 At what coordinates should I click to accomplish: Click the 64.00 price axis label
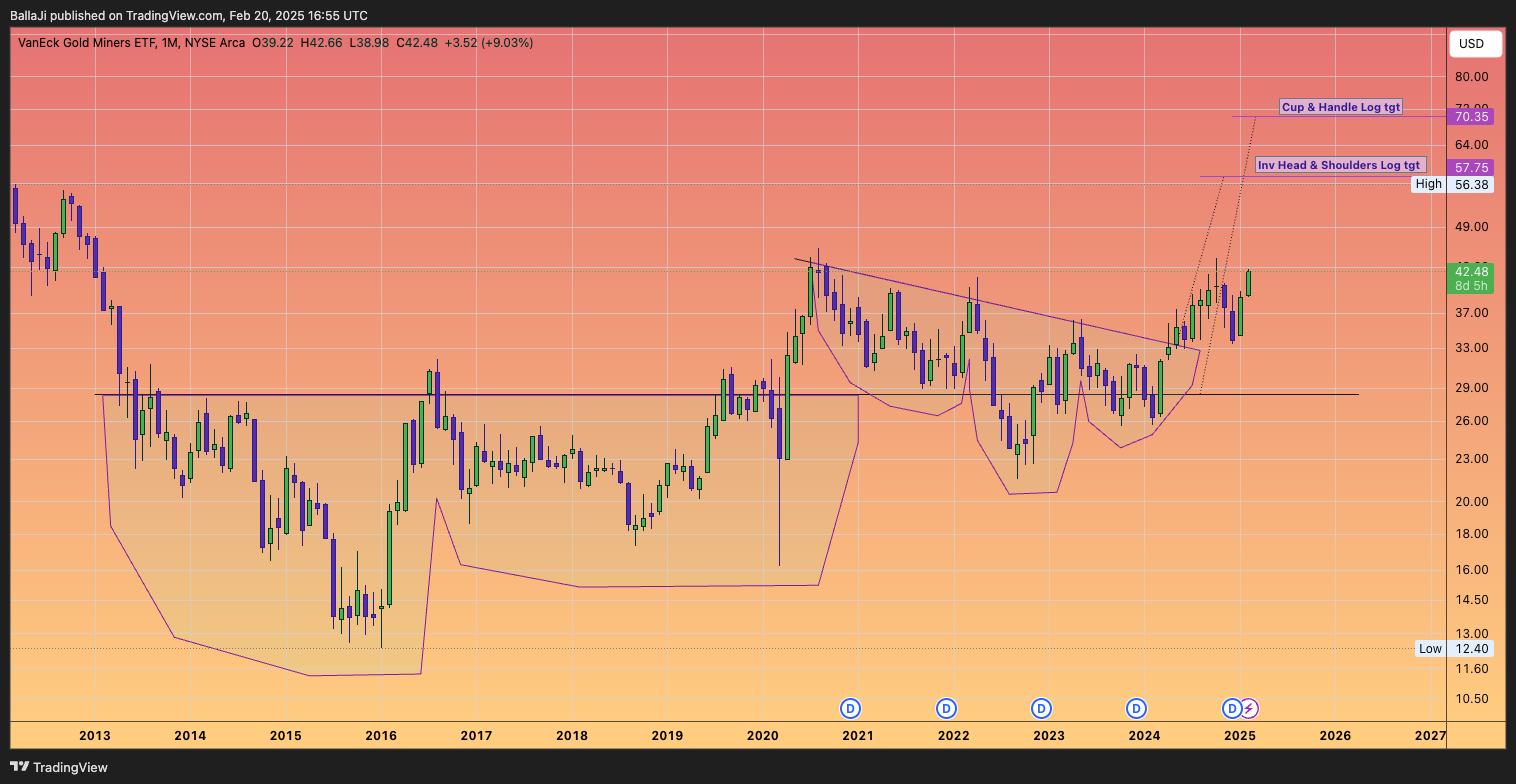point(1473,145)
